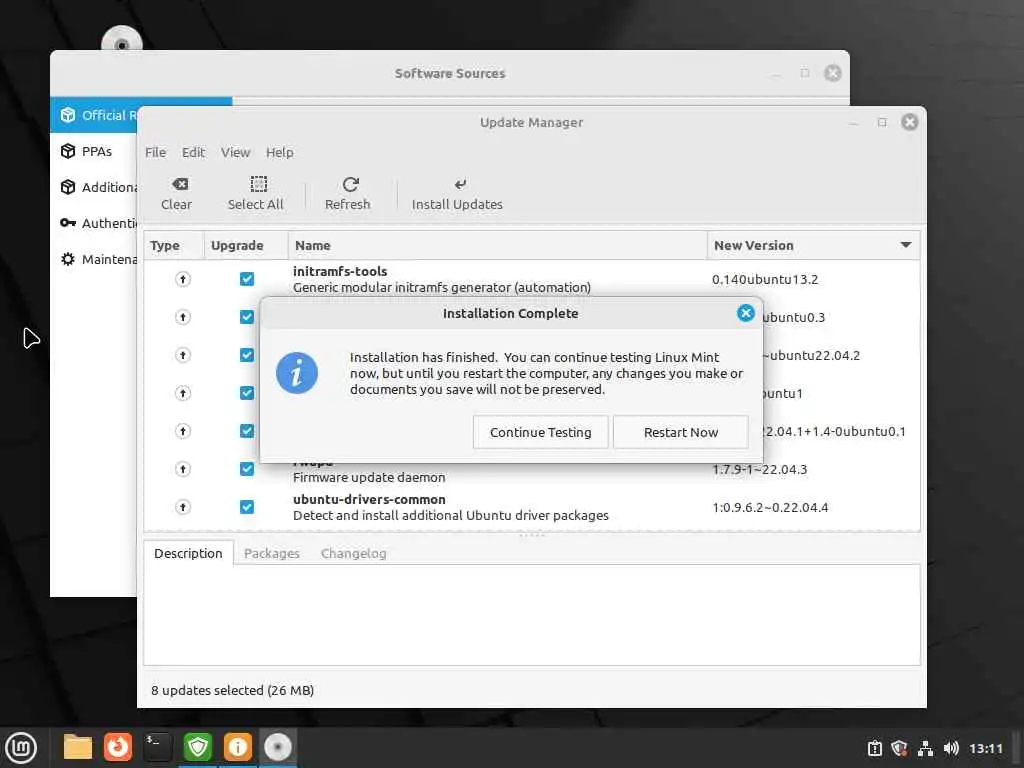Sort by the Name column header
The width and height of the screenshot is (1024, 768).
point(498,246)
